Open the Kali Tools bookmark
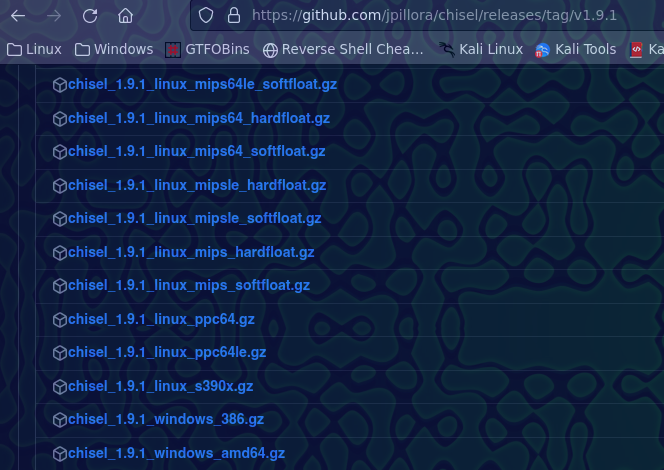The image size is (664, 470). [x=575, y=50]
